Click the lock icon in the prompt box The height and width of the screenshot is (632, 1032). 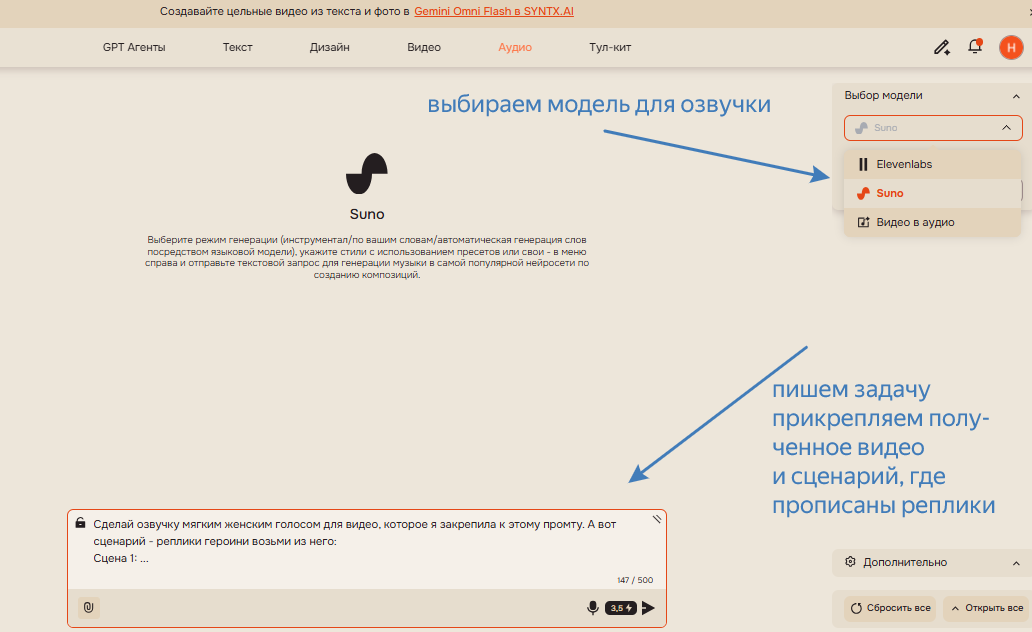(x=80, y=523)
